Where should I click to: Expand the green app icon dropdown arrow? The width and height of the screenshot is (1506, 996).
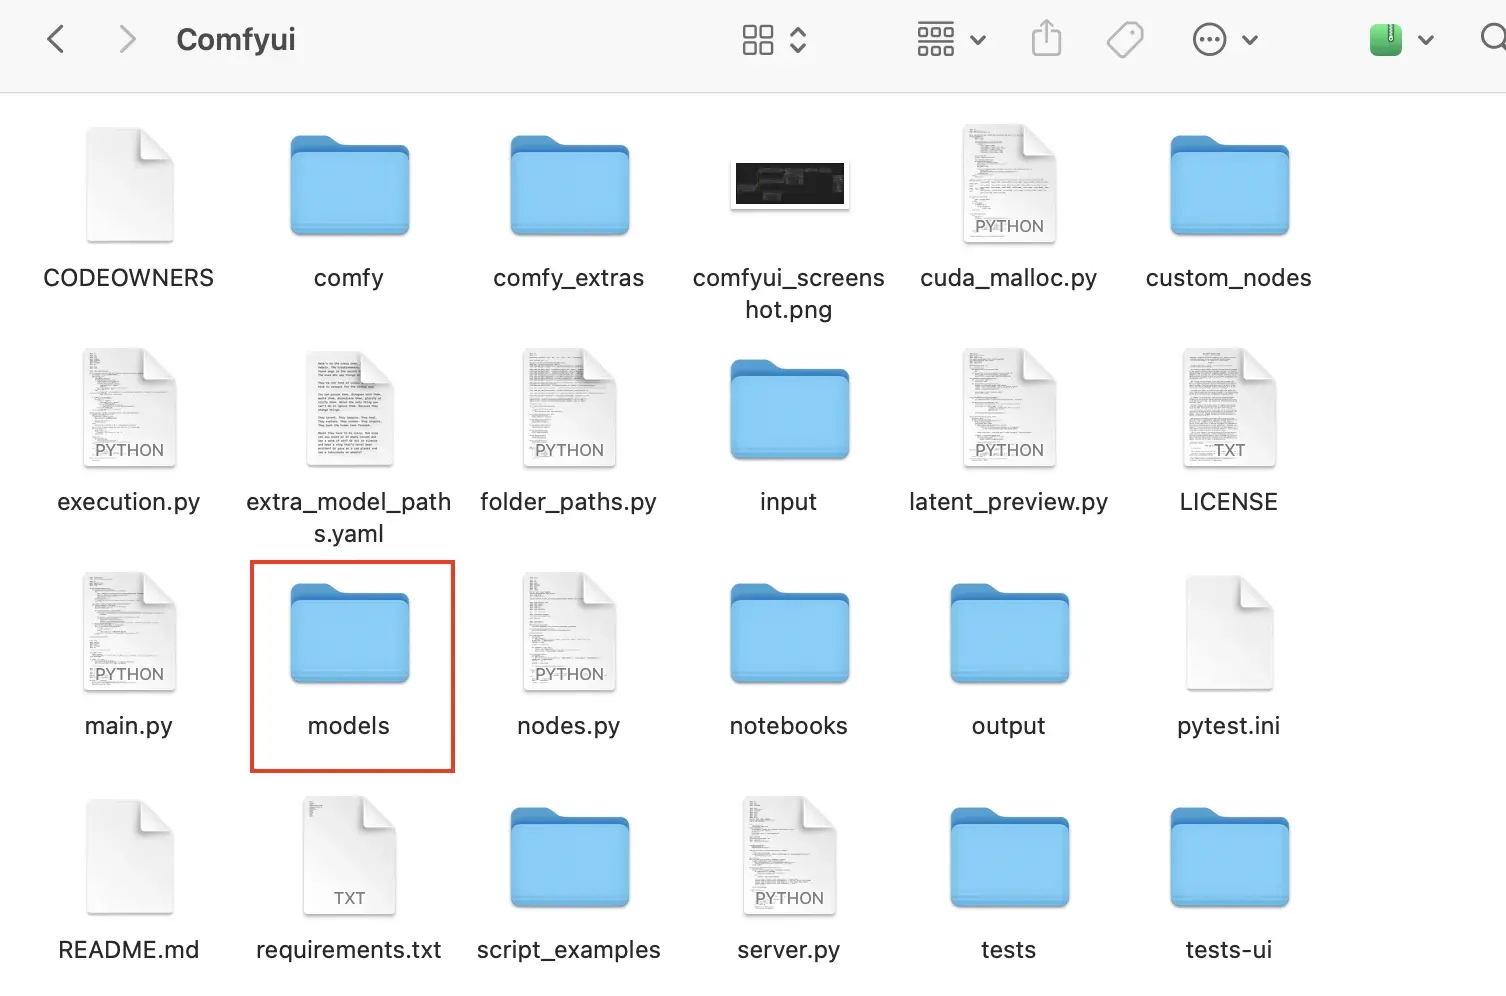(1426, 40)
